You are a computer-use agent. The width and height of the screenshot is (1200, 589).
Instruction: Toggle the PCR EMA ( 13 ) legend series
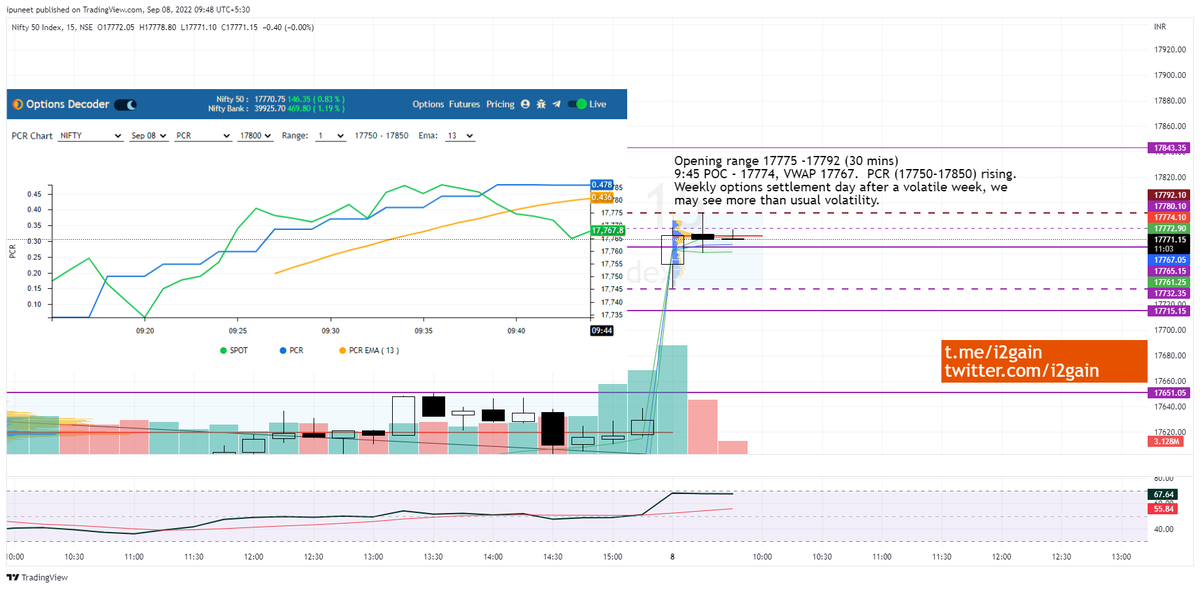[x=370, y=350]
